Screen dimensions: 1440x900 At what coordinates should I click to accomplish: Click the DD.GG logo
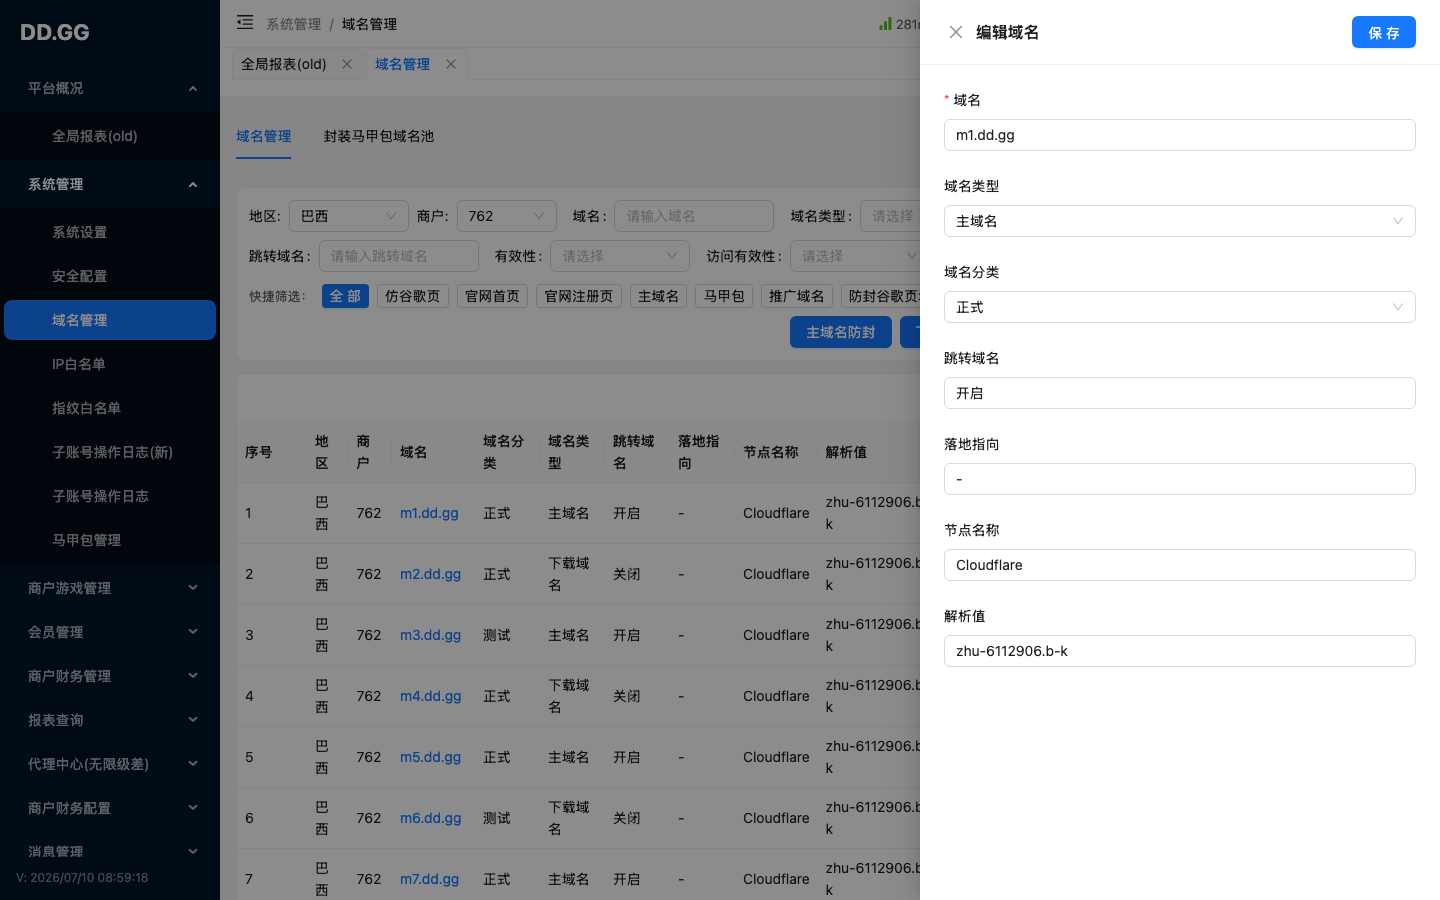pyautogui.click(x=55, y=32)
